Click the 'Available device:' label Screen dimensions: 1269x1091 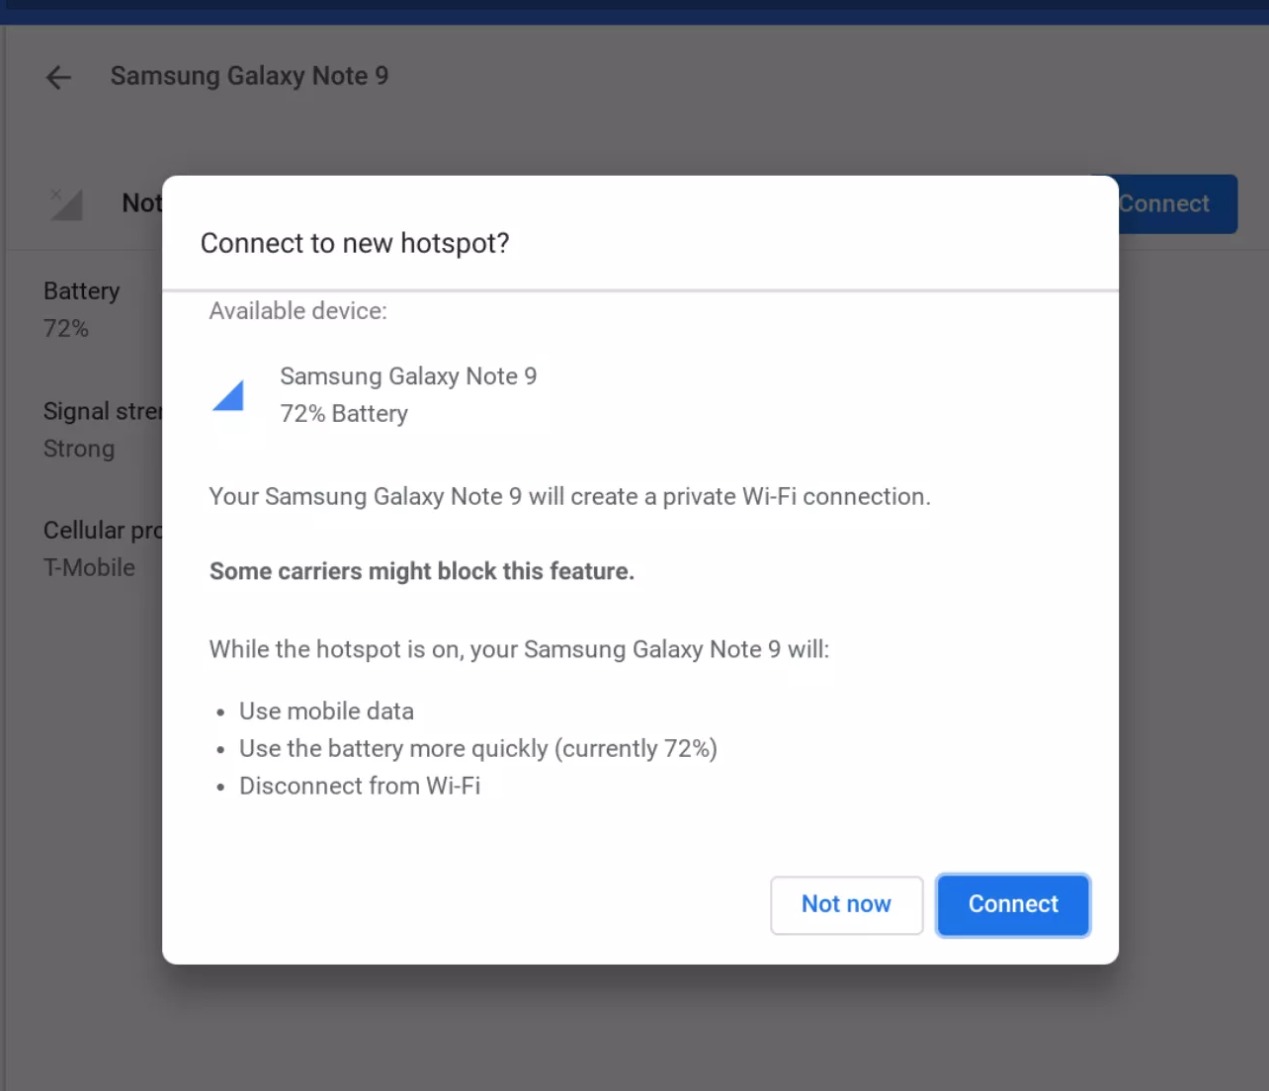pos(298,311)
